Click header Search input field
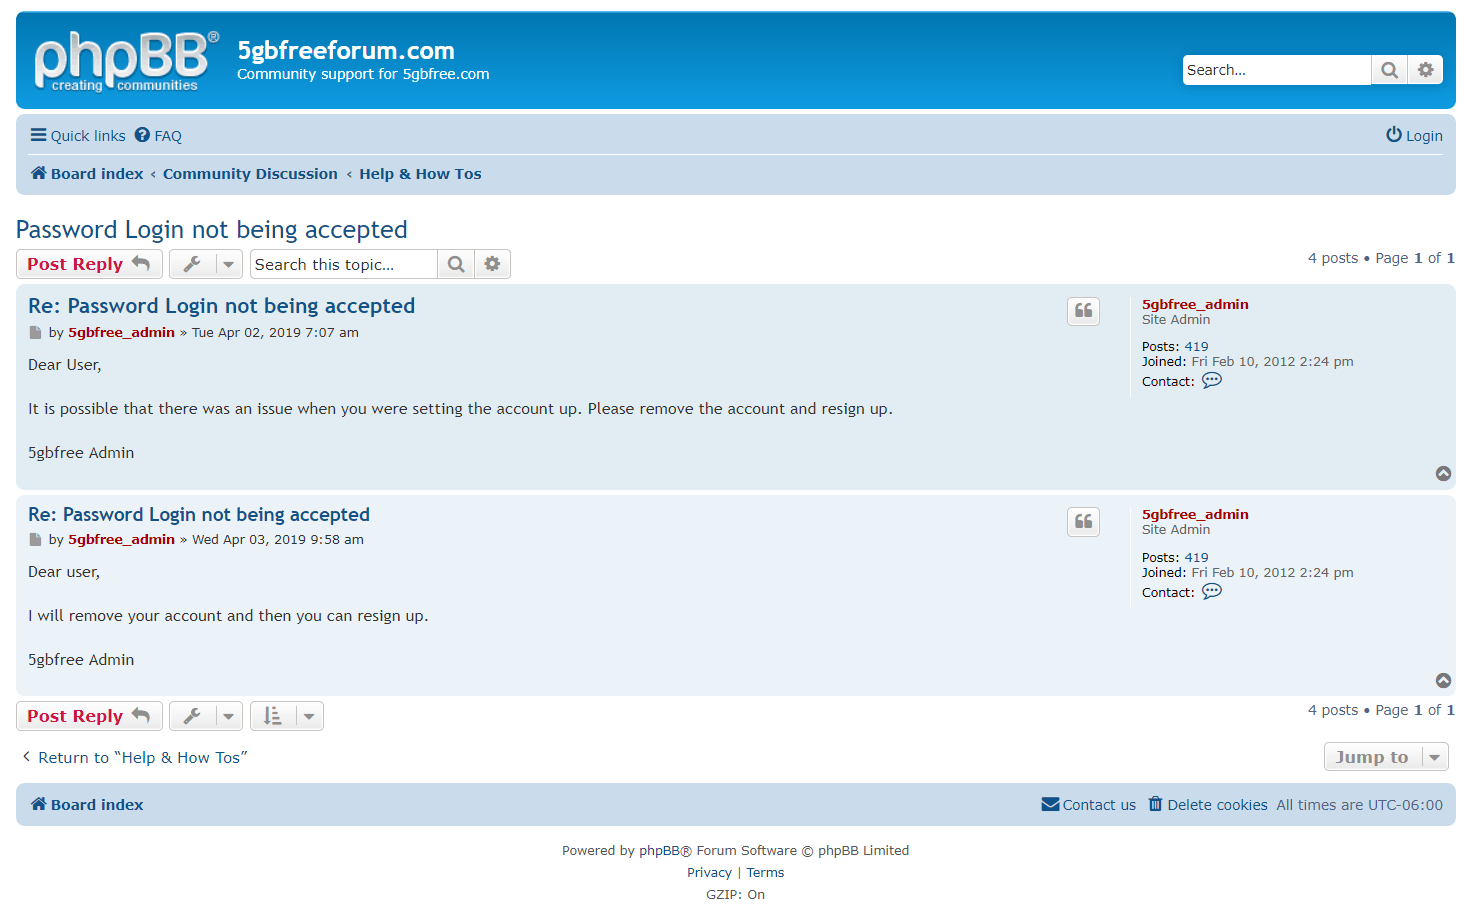Image resolution: width=1470 pixels, height=909 pixels. coord(1276,70)
